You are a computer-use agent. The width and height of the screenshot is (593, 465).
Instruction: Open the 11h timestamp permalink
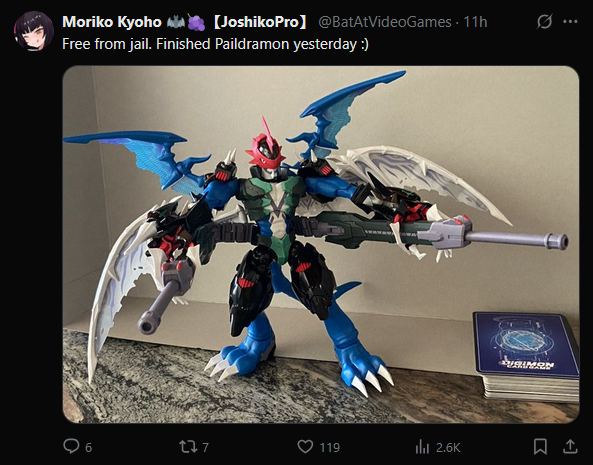[x=475, y=22]
